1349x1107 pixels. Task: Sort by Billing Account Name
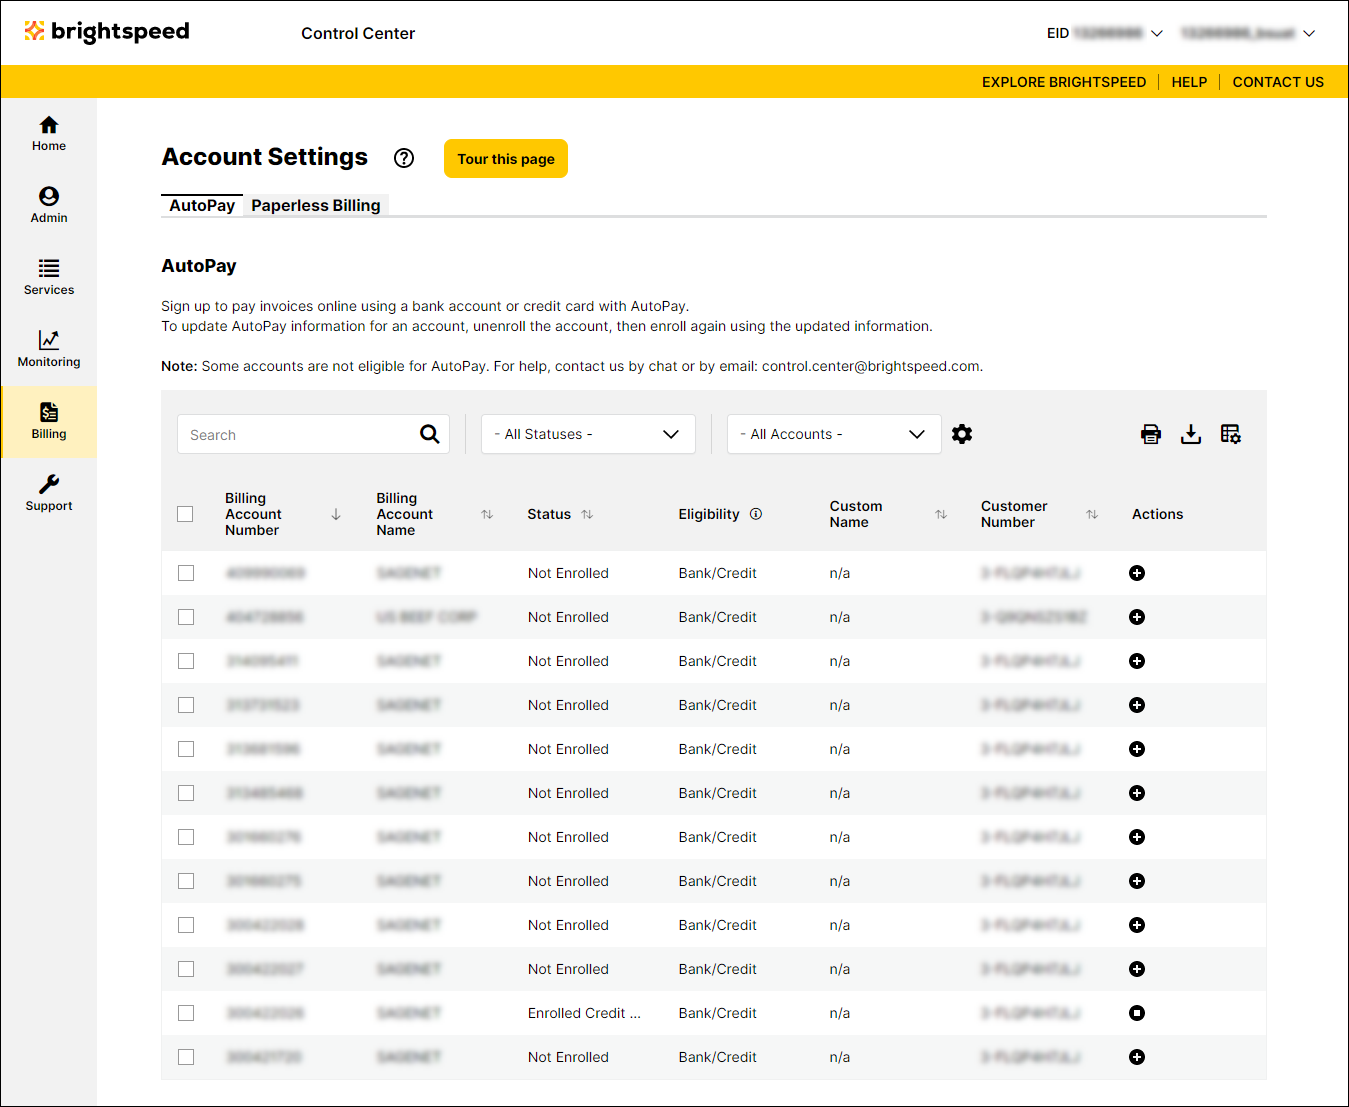487,514
